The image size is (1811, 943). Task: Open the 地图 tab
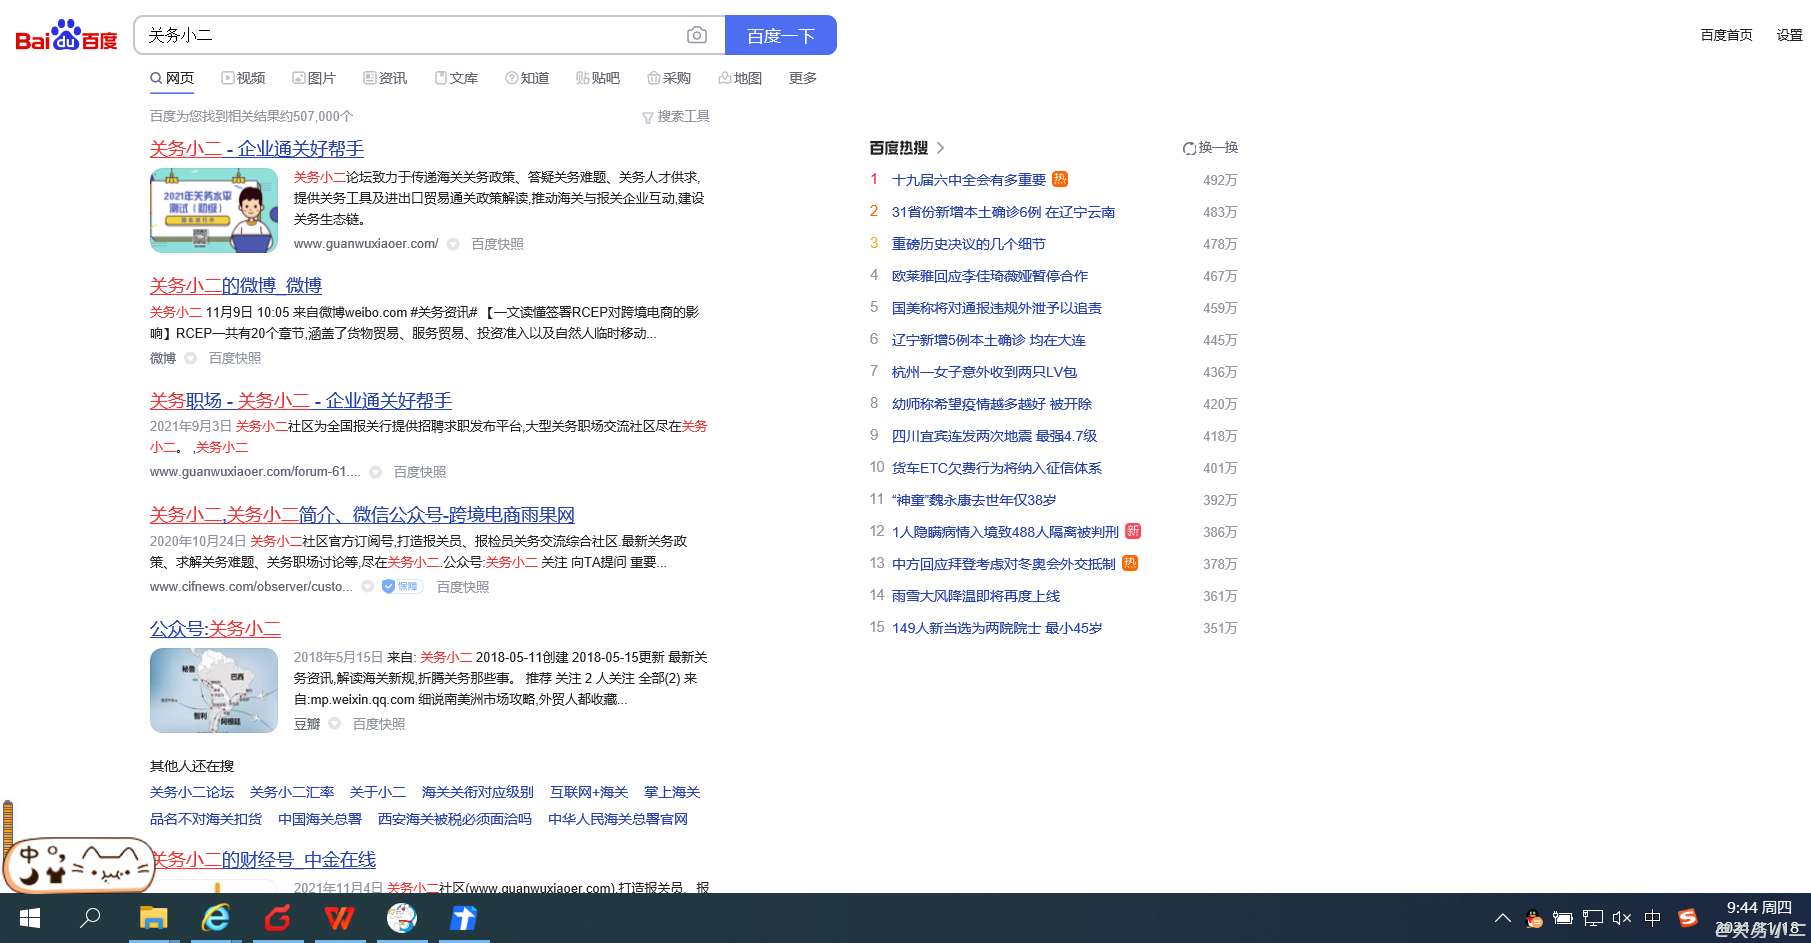(x=740, y=78)
